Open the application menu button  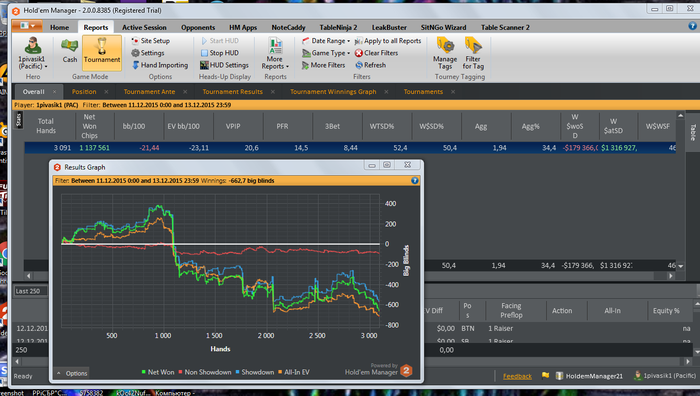[x=27, y=26]
